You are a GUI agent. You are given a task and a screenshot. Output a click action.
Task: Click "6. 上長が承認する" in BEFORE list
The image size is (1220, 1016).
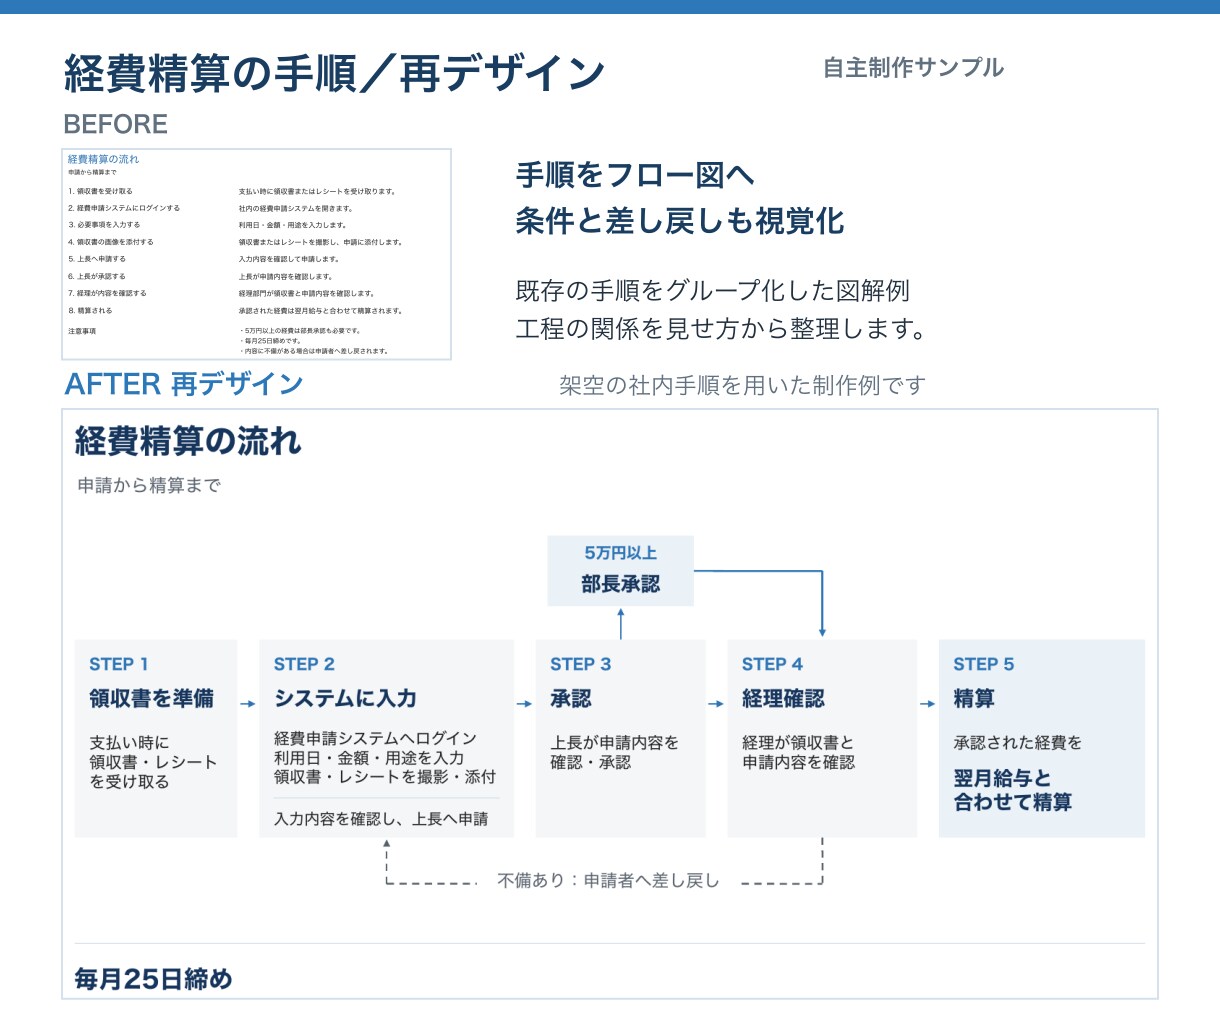click(97, 276)
